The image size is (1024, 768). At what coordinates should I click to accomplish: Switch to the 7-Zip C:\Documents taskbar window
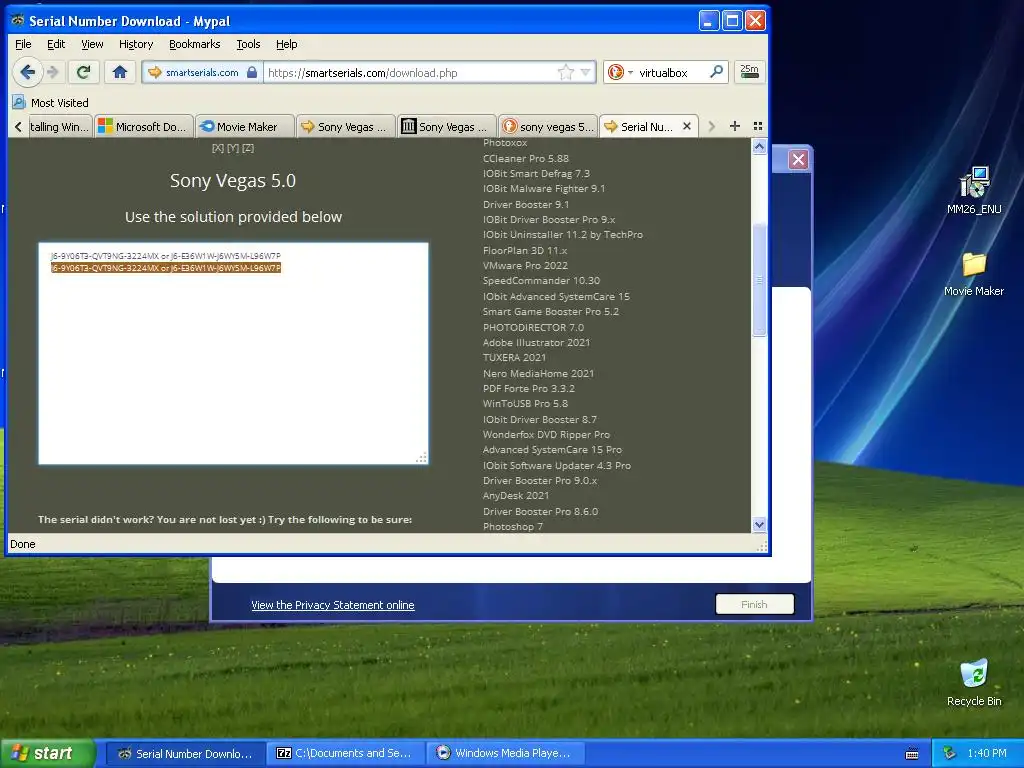(x=345, y=753)
